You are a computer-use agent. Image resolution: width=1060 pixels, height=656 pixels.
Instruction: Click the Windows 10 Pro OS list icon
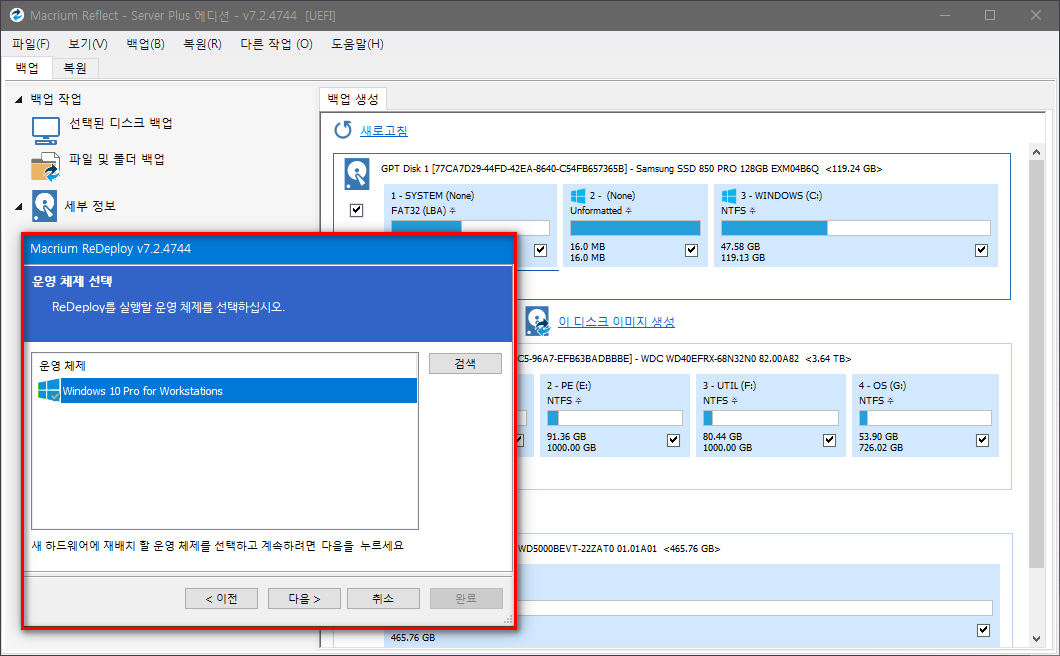click(x=49, y=390)
